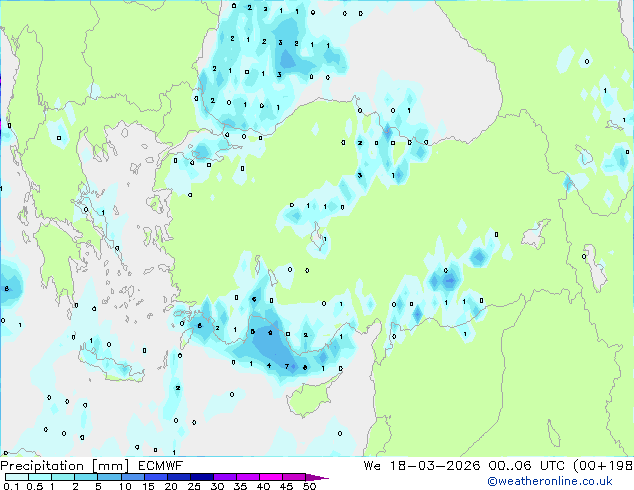634x490 pixels.
Task: Click the legend scale label '10'
Action: point(125,486)
